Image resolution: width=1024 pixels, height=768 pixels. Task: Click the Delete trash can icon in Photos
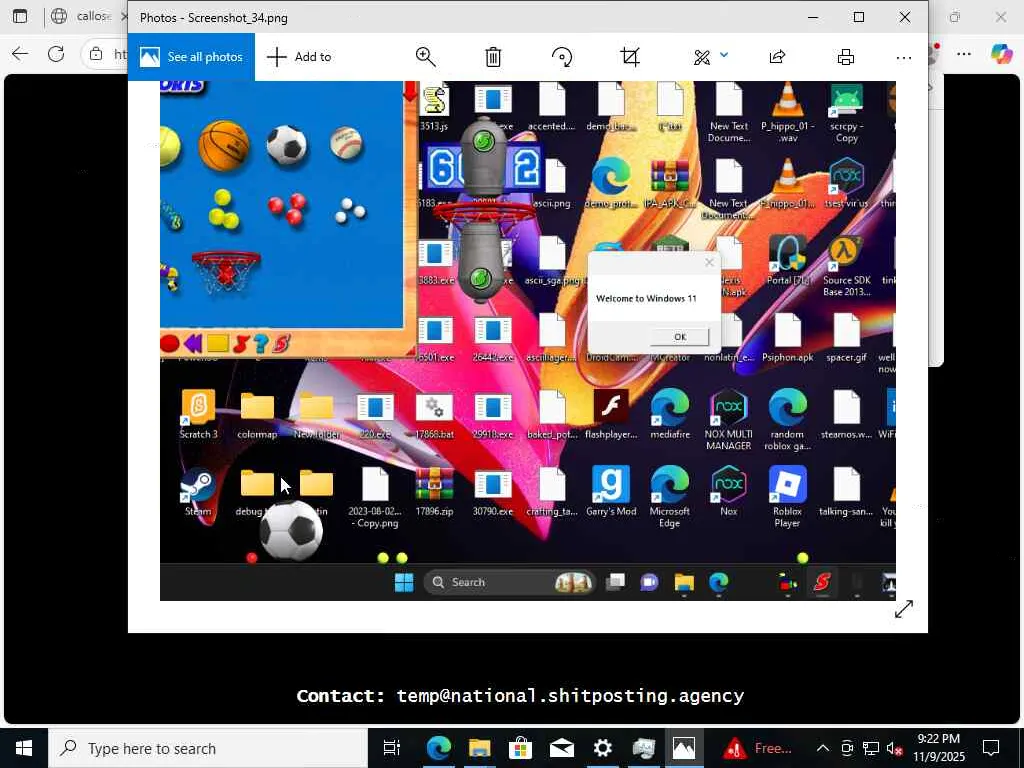click(x=493, y=57)
